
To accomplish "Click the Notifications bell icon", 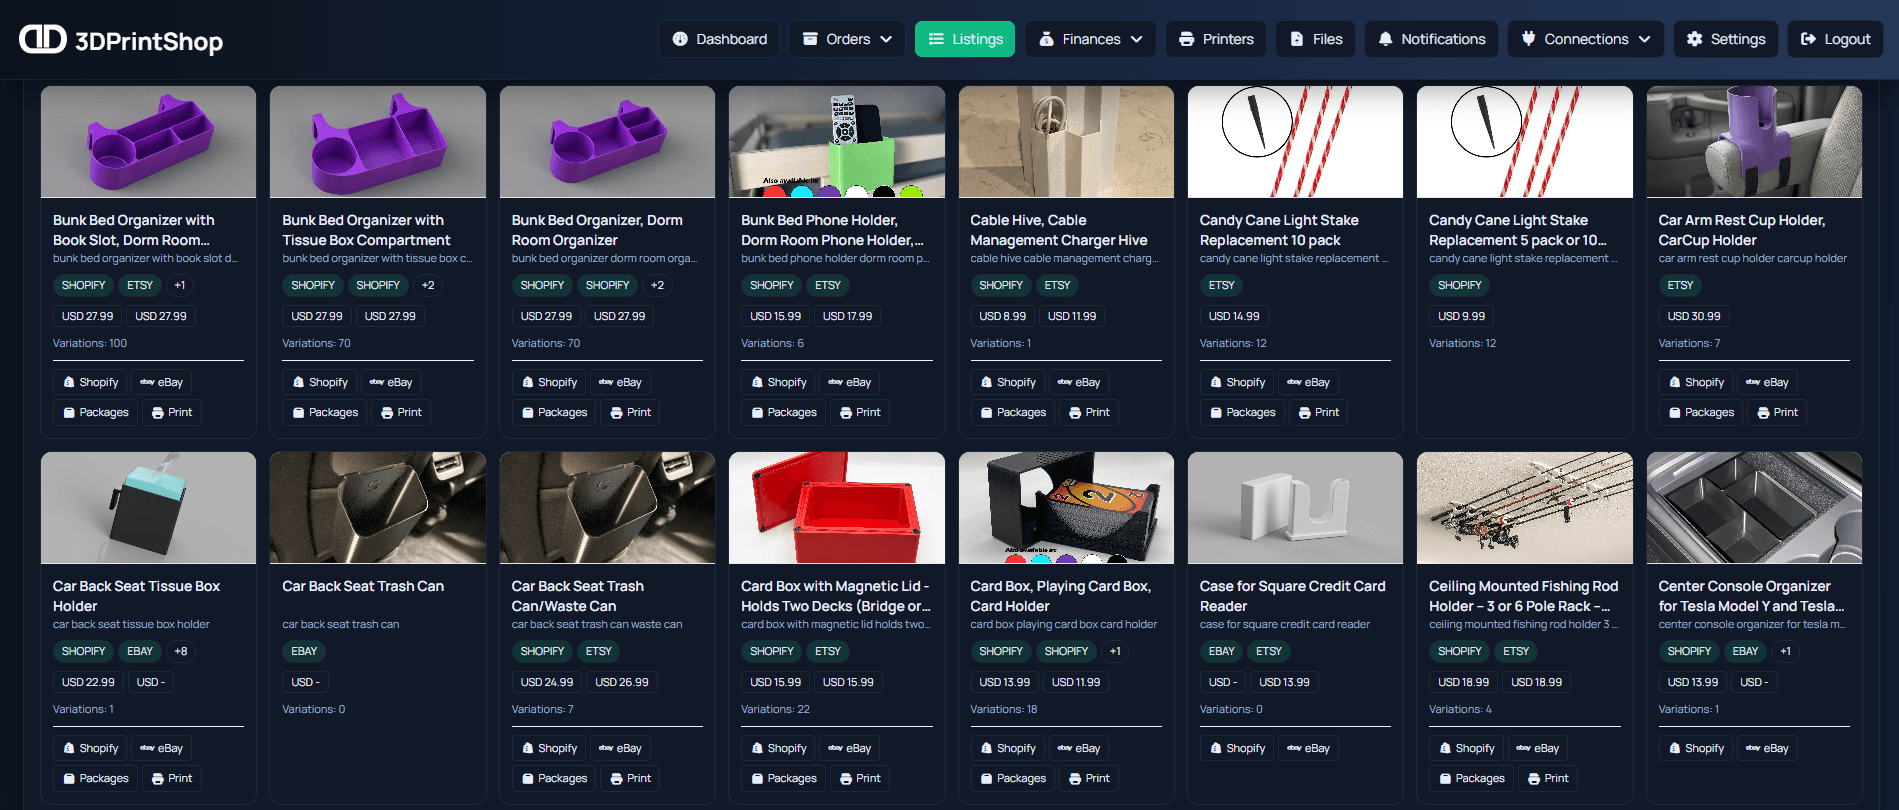I will (x=1385, y=39).
